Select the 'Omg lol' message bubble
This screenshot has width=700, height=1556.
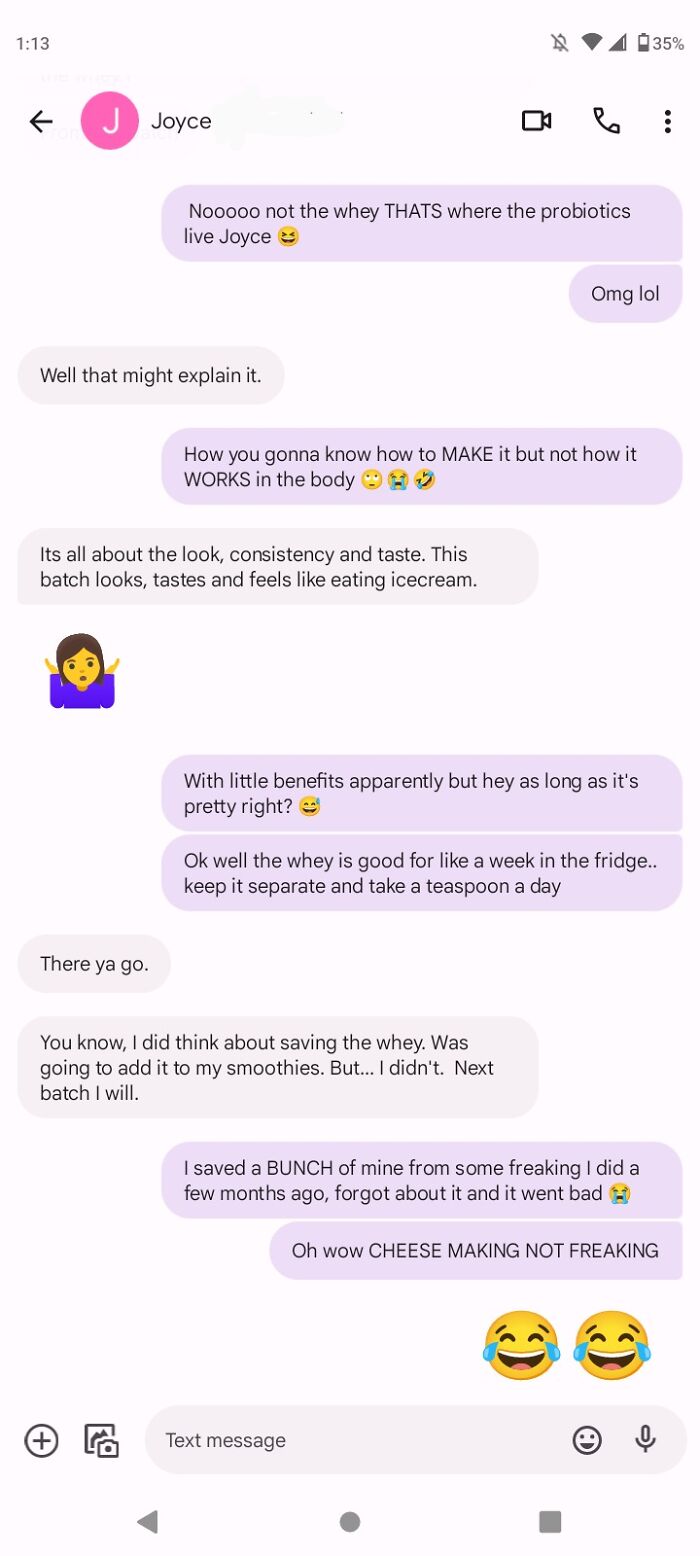coord(625,293)
